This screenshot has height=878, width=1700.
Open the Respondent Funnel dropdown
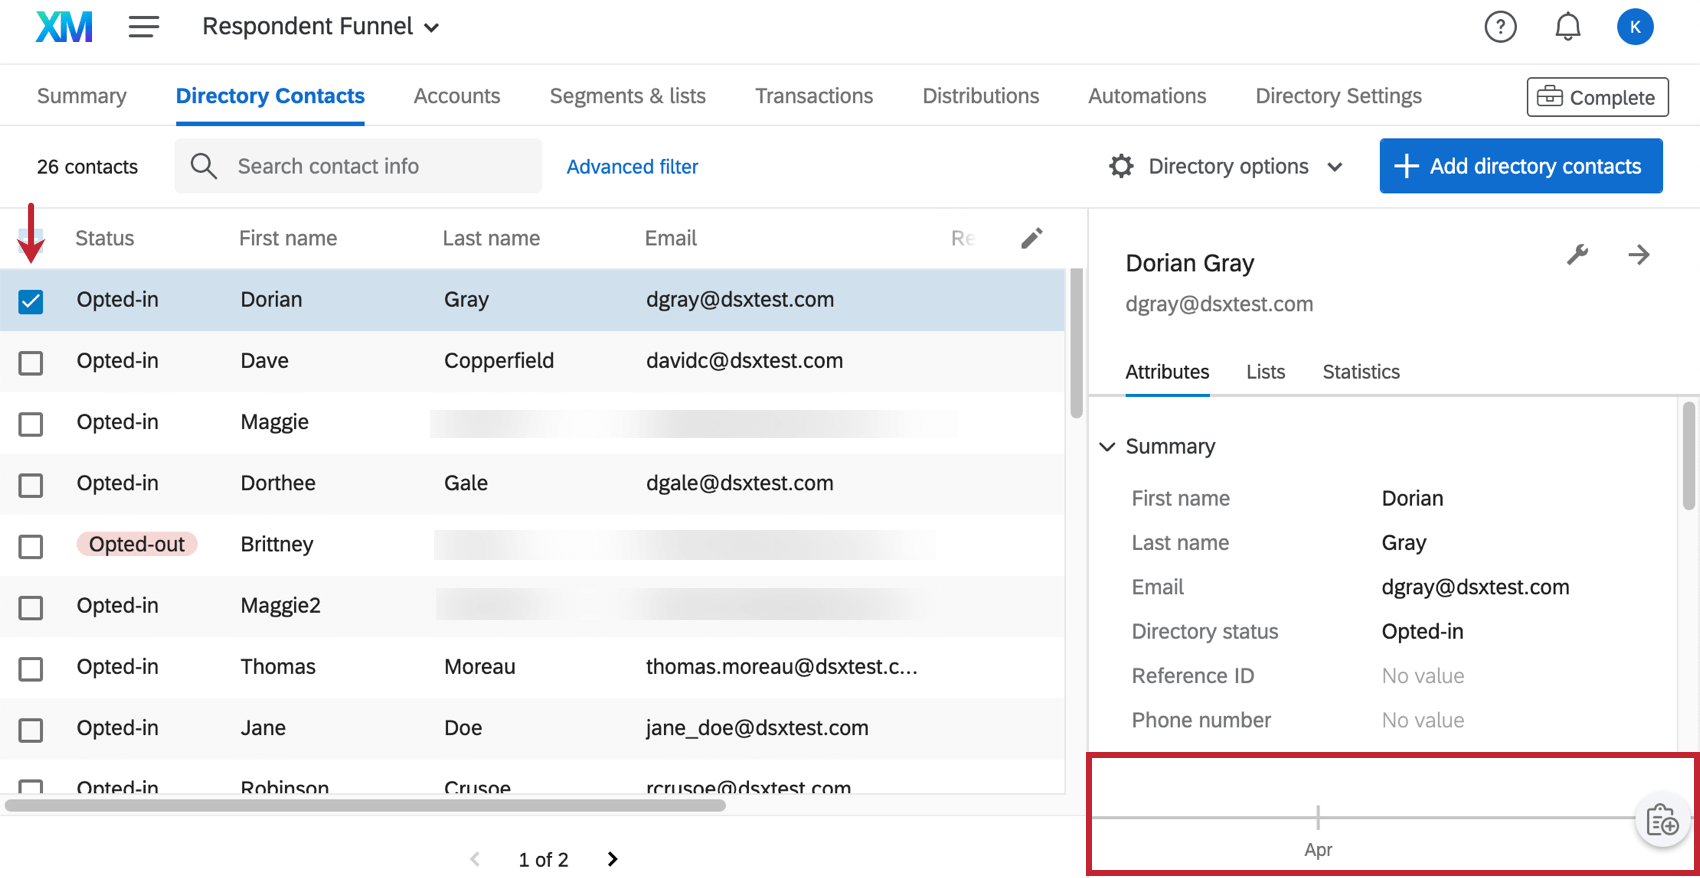[320, 27]
